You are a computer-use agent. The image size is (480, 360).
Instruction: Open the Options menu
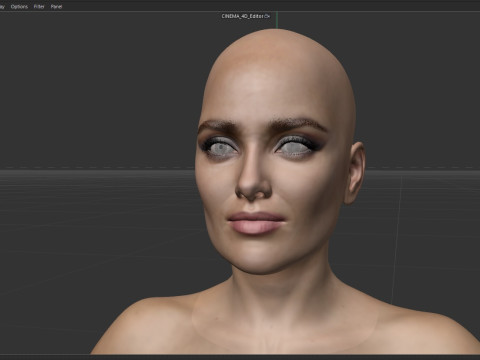(19, 7)
